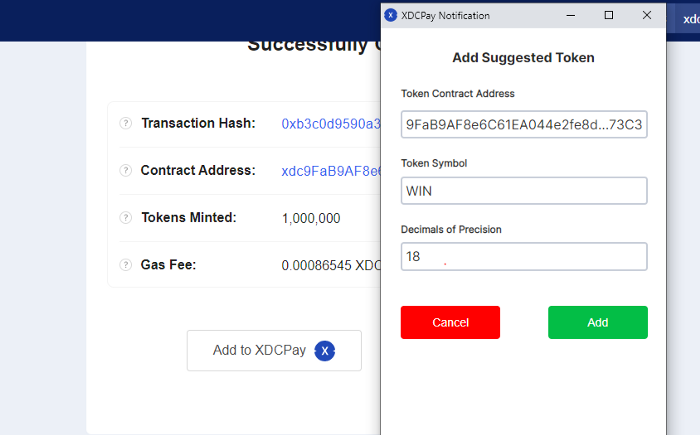
Task: Click the Token Contract Address field
Action: 524,125
